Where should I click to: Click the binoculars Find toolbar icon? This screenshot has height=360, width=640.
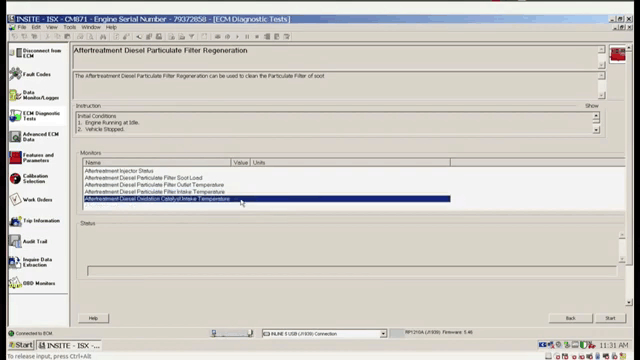(x=103, y=37)
